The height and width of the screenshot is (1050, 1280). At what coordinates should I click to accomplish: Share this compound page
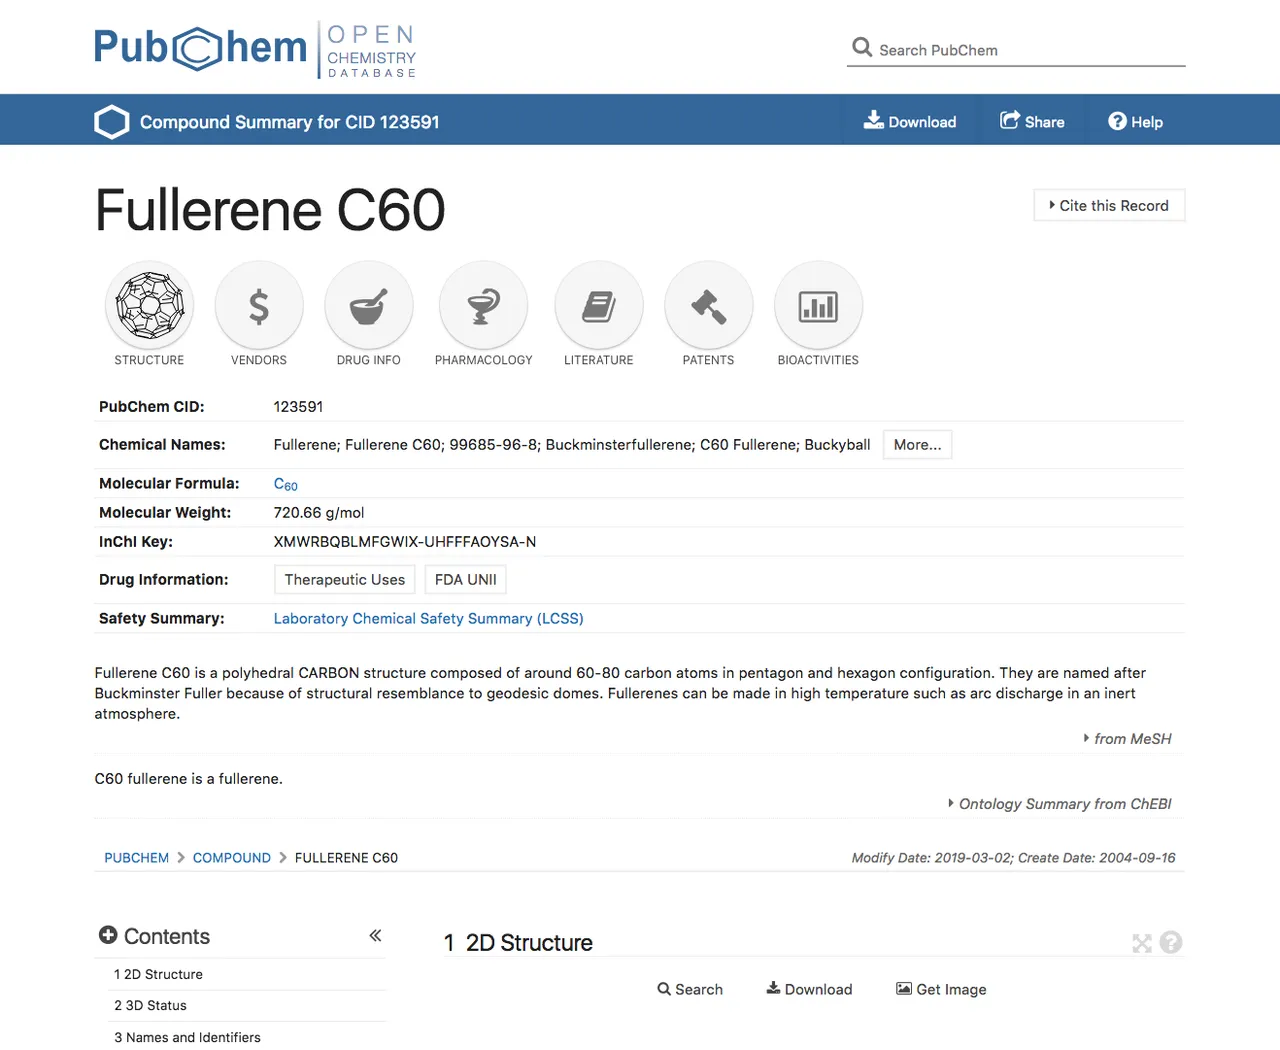[1032, 121]
